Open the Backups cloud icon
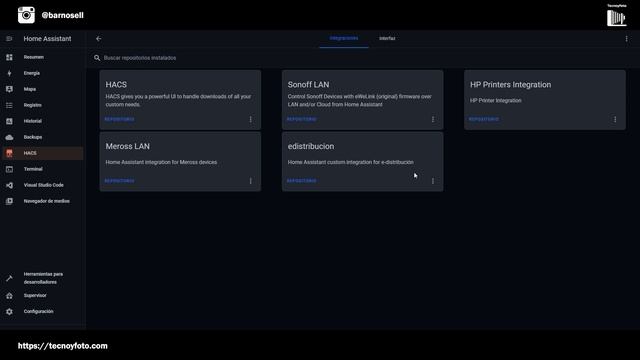The image size is (640, 360). coord(9,137)
